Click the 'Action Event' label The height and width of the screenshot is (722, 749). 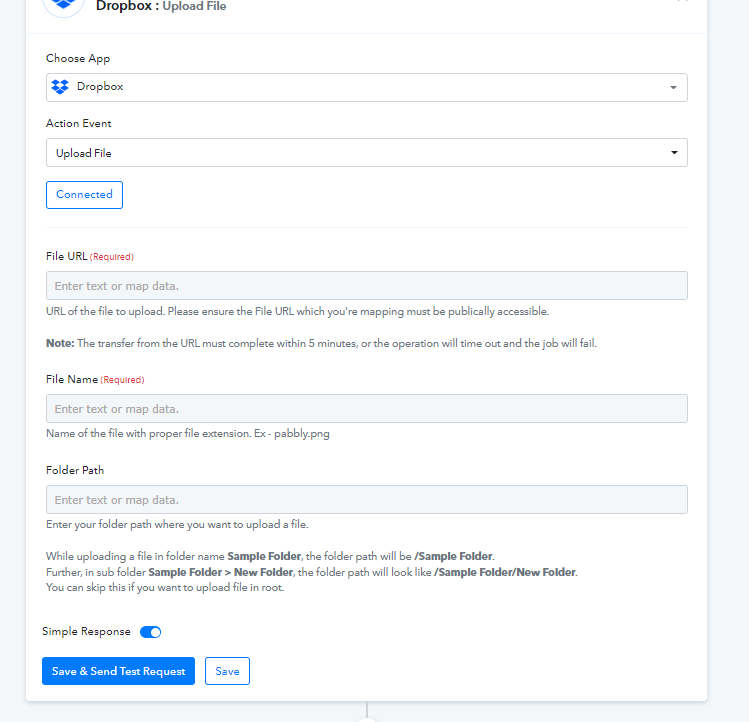pos(78,123)
